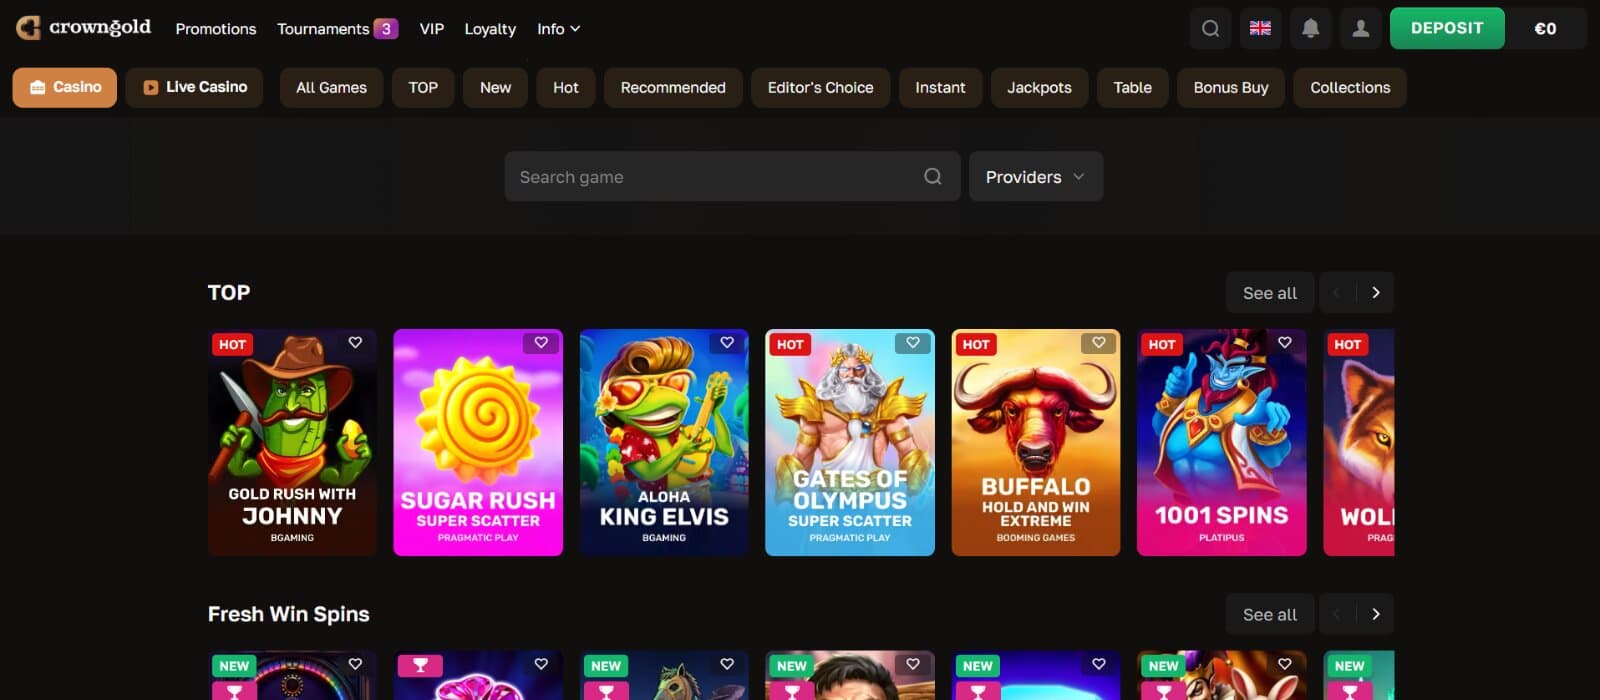Click HOT badge on Gold Rush Johnny
The height and width of the screenshot is (700, 1600).
pyautogui.click(x=232, y=344)
